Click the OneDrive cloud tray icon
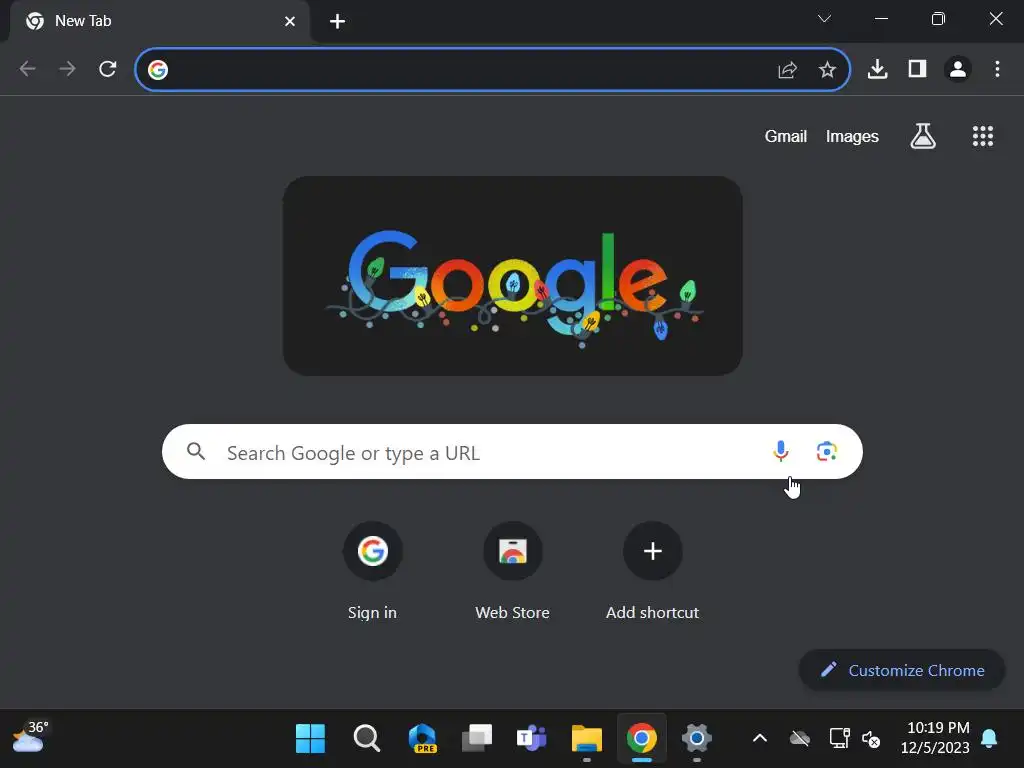Screen dimensions: 1024x768 click(x=799, y=739)
